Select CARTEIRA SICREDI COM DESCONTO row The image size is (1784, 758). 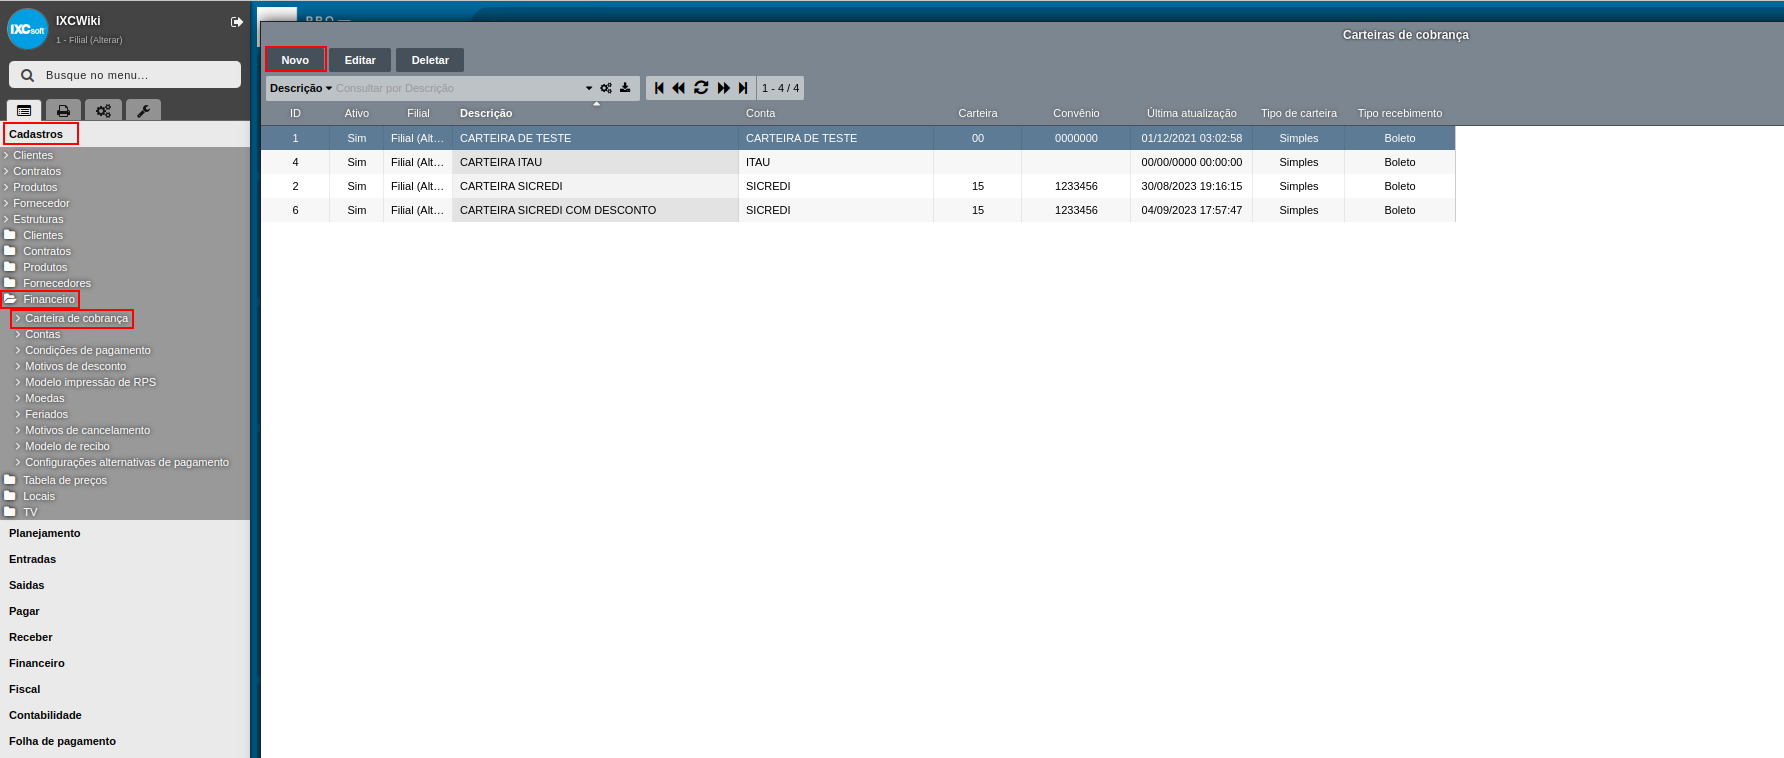[x=858, y=210]
